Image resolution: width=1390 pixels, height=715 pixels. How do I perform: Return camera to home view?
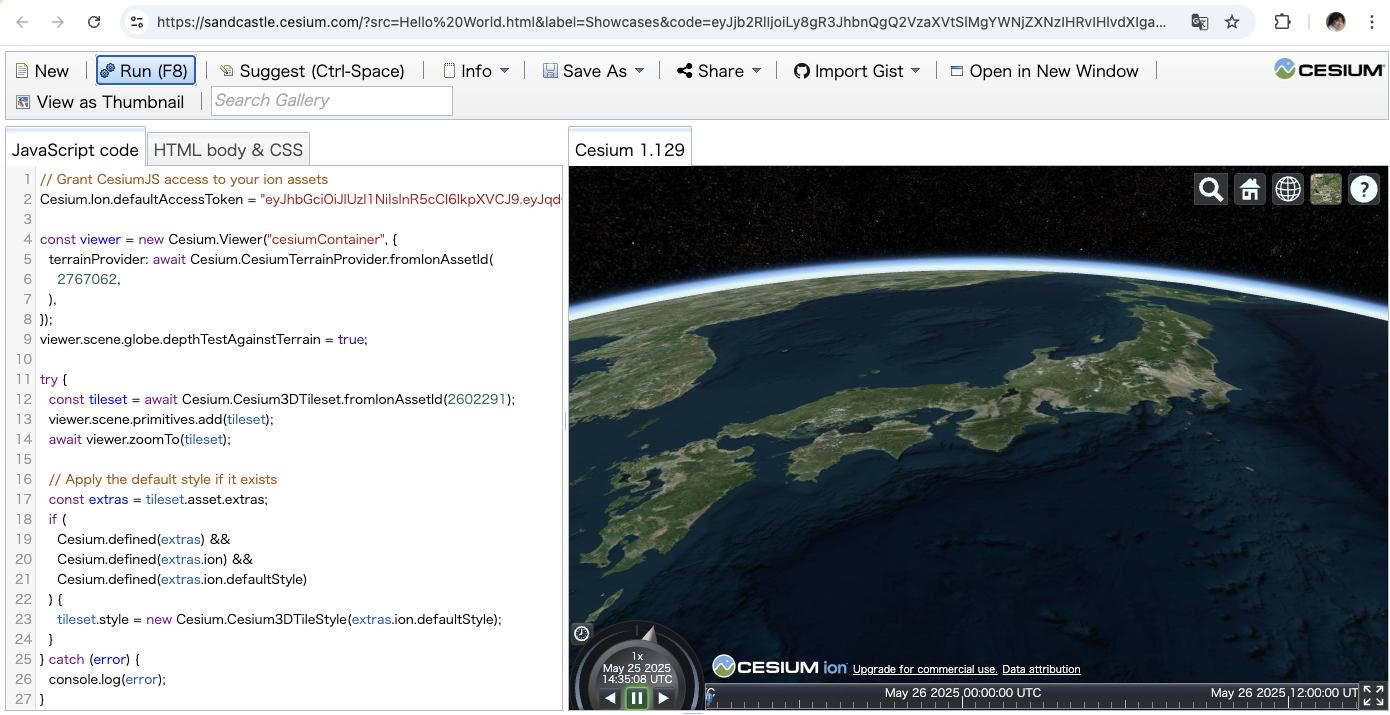(1249, 188)
